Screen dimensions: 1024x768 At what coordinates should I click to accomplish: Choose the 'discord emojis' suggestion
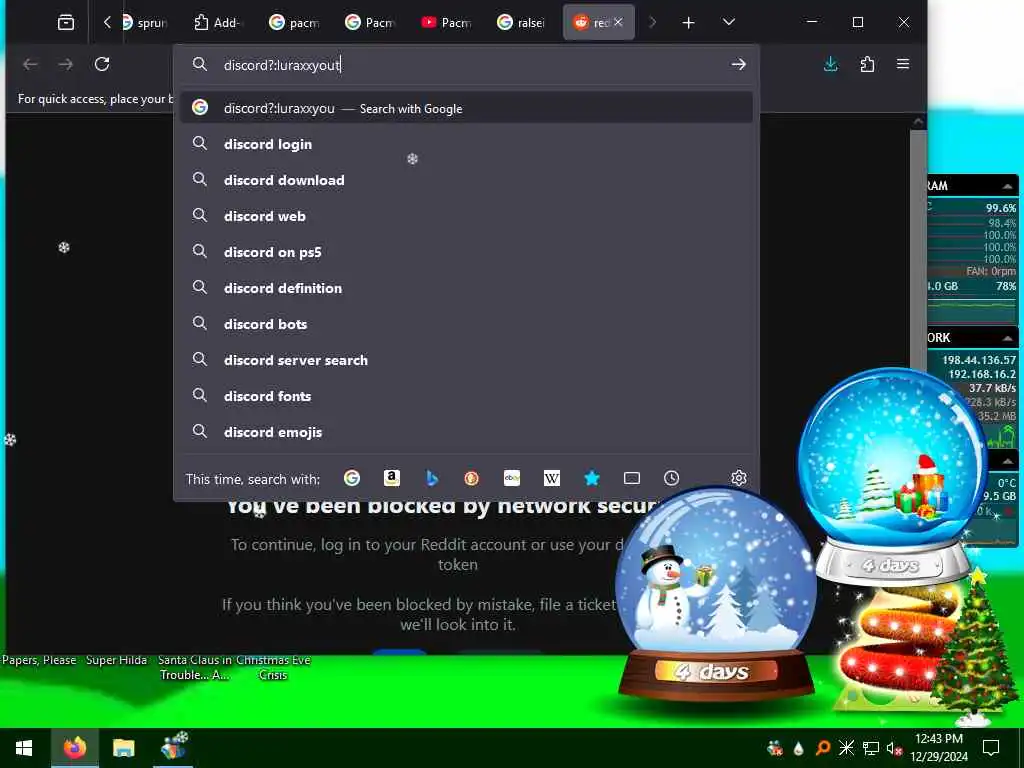click(466, 432)
